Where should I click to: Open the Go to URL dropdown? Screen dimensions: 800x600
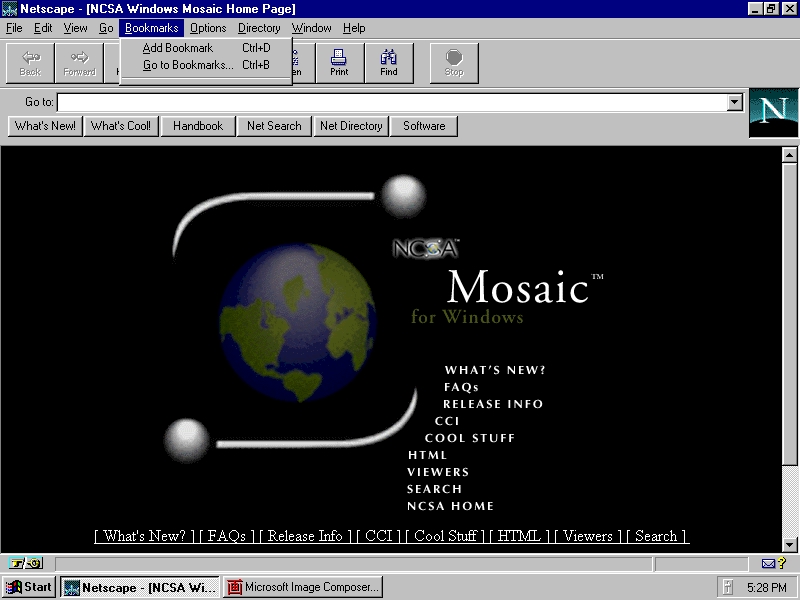coord(735,102)
